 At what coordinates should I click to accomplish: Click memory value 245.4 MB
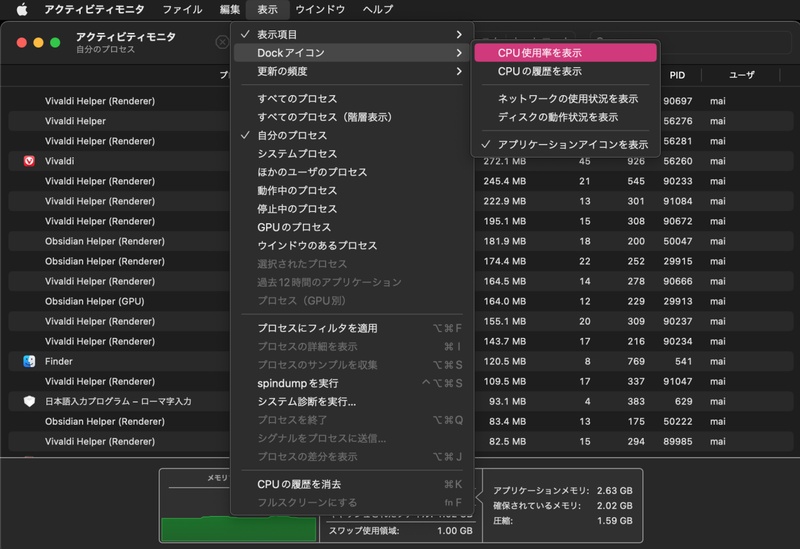pyautogui.click(x=505, y=181)
